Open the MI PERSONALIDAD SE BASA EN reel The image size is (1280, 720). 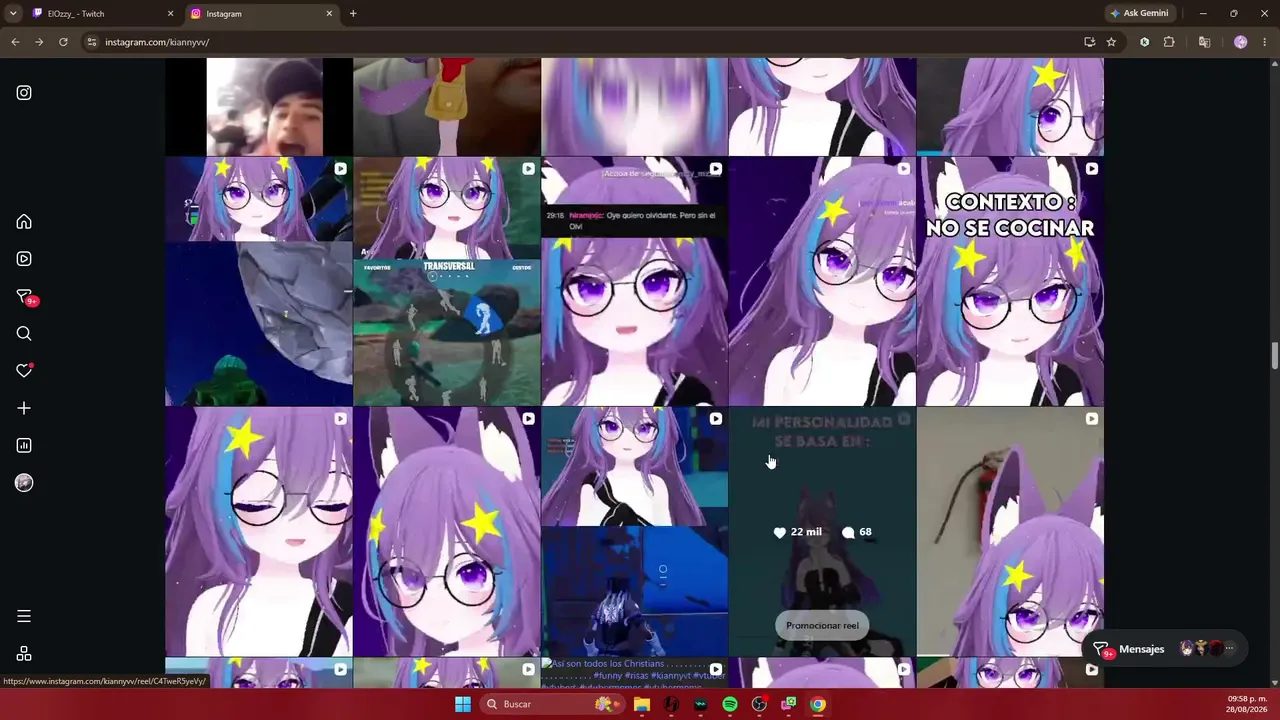(822, 532)
